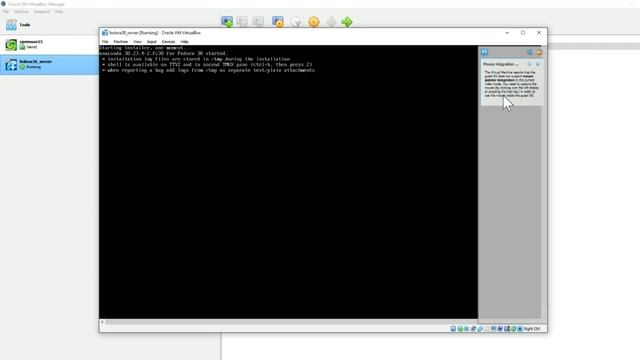Click the left arrow of VM horizontal scrollbar
Screen dimensions: 640x360
coord(102,322)
